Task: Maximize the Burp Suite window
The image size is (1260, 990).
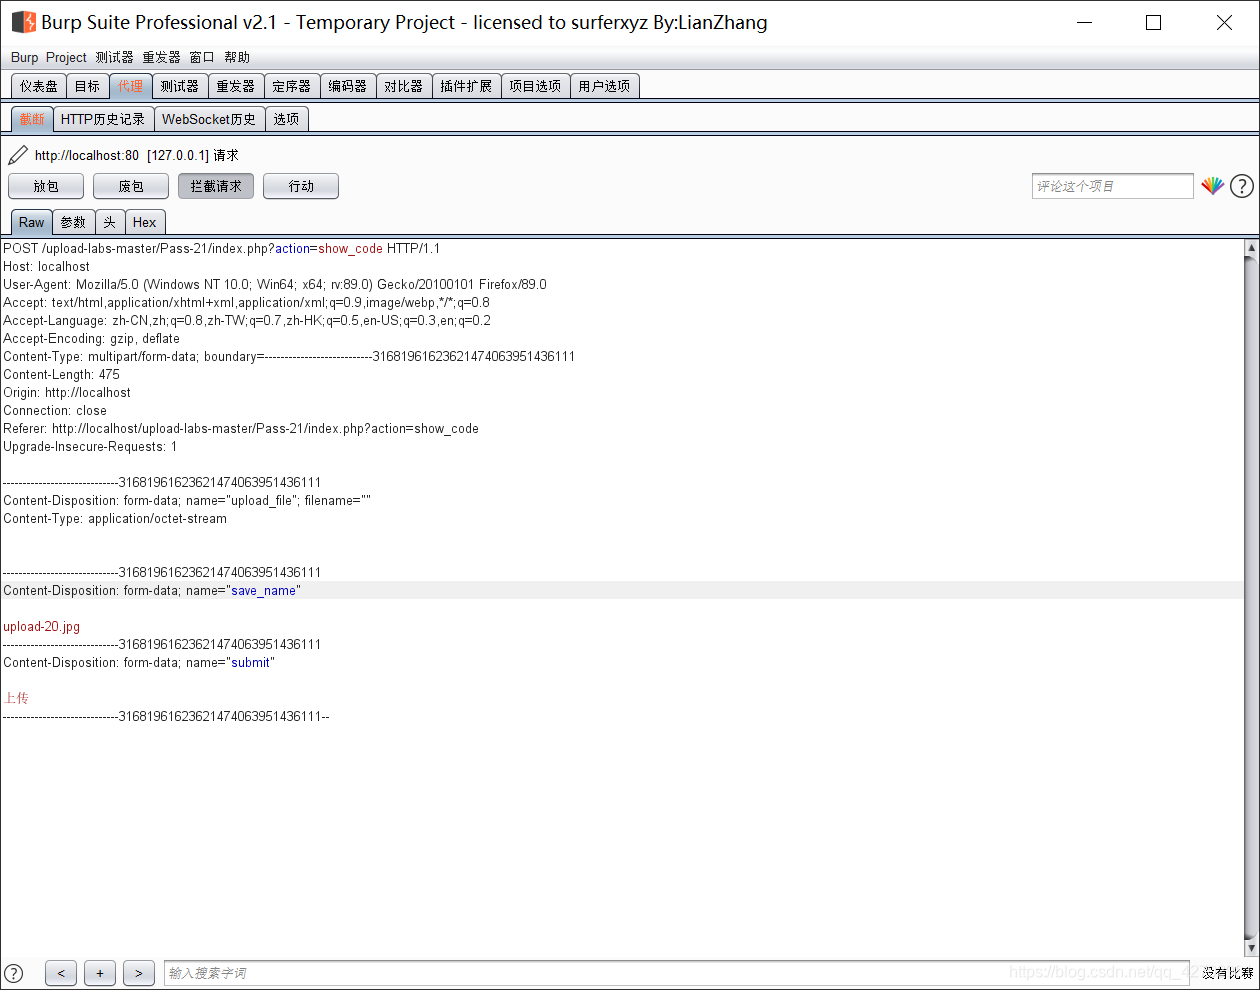Action: [1154, 22]
